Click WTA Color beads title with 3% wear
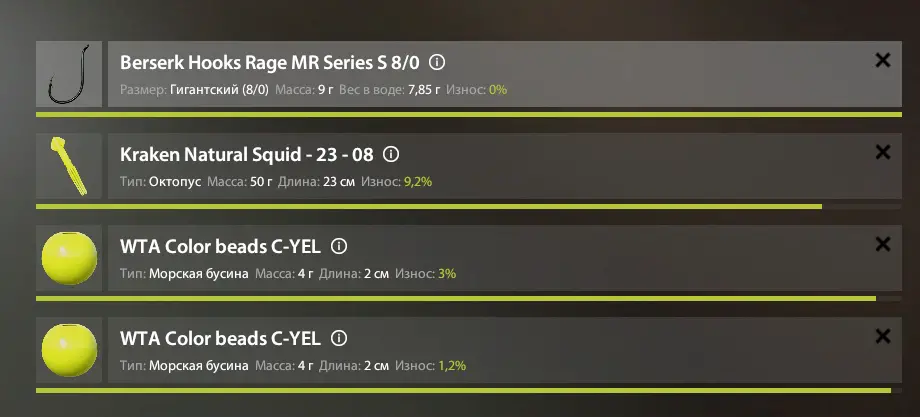Viewport: 920px width, 417px height. click(x=220, y=247)
